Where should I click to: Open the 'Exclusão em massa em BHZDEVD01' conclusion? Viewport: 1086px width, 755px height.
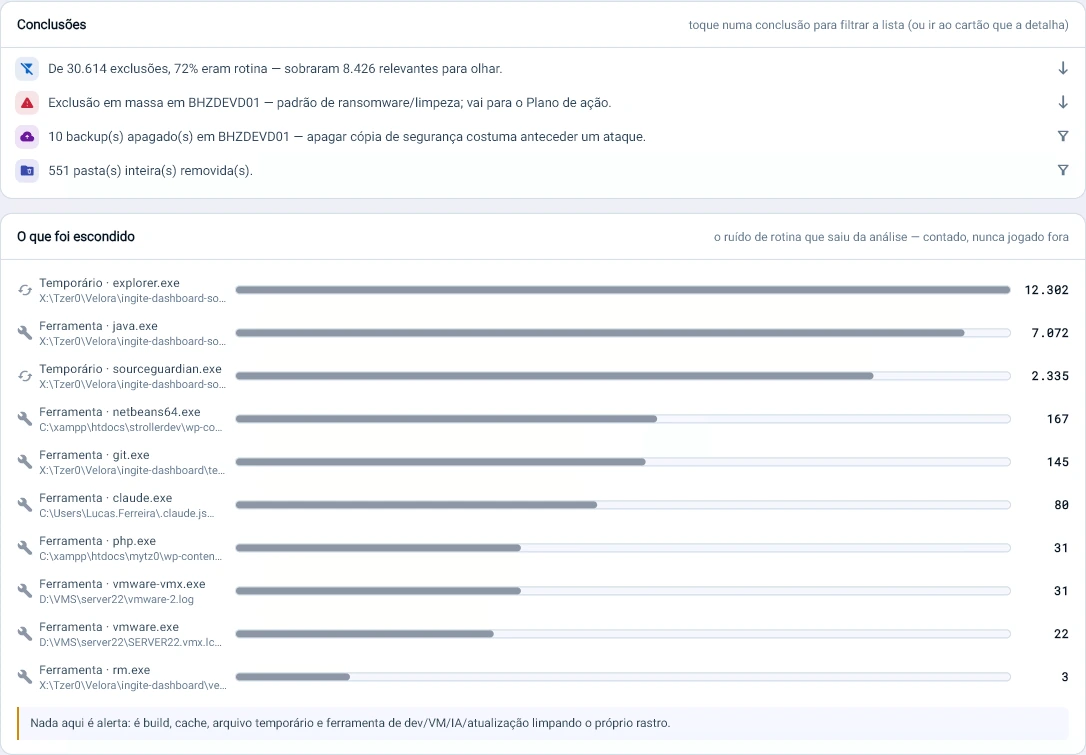[x=542, y=103]
